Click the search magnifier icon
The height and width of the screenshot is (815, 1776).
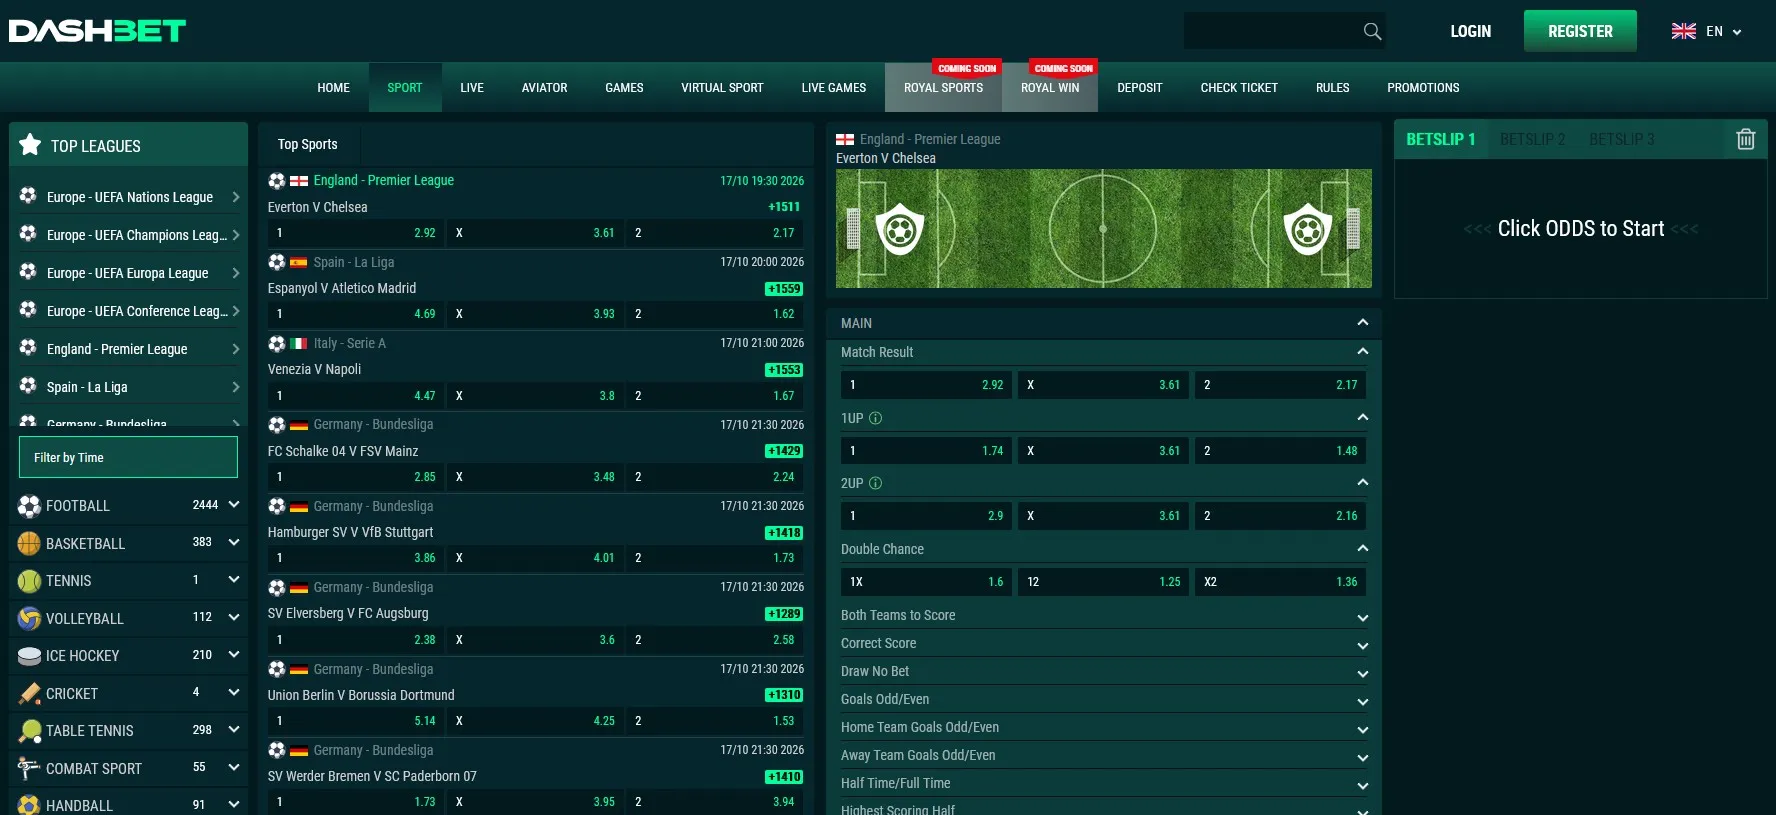pos(1372,32)
